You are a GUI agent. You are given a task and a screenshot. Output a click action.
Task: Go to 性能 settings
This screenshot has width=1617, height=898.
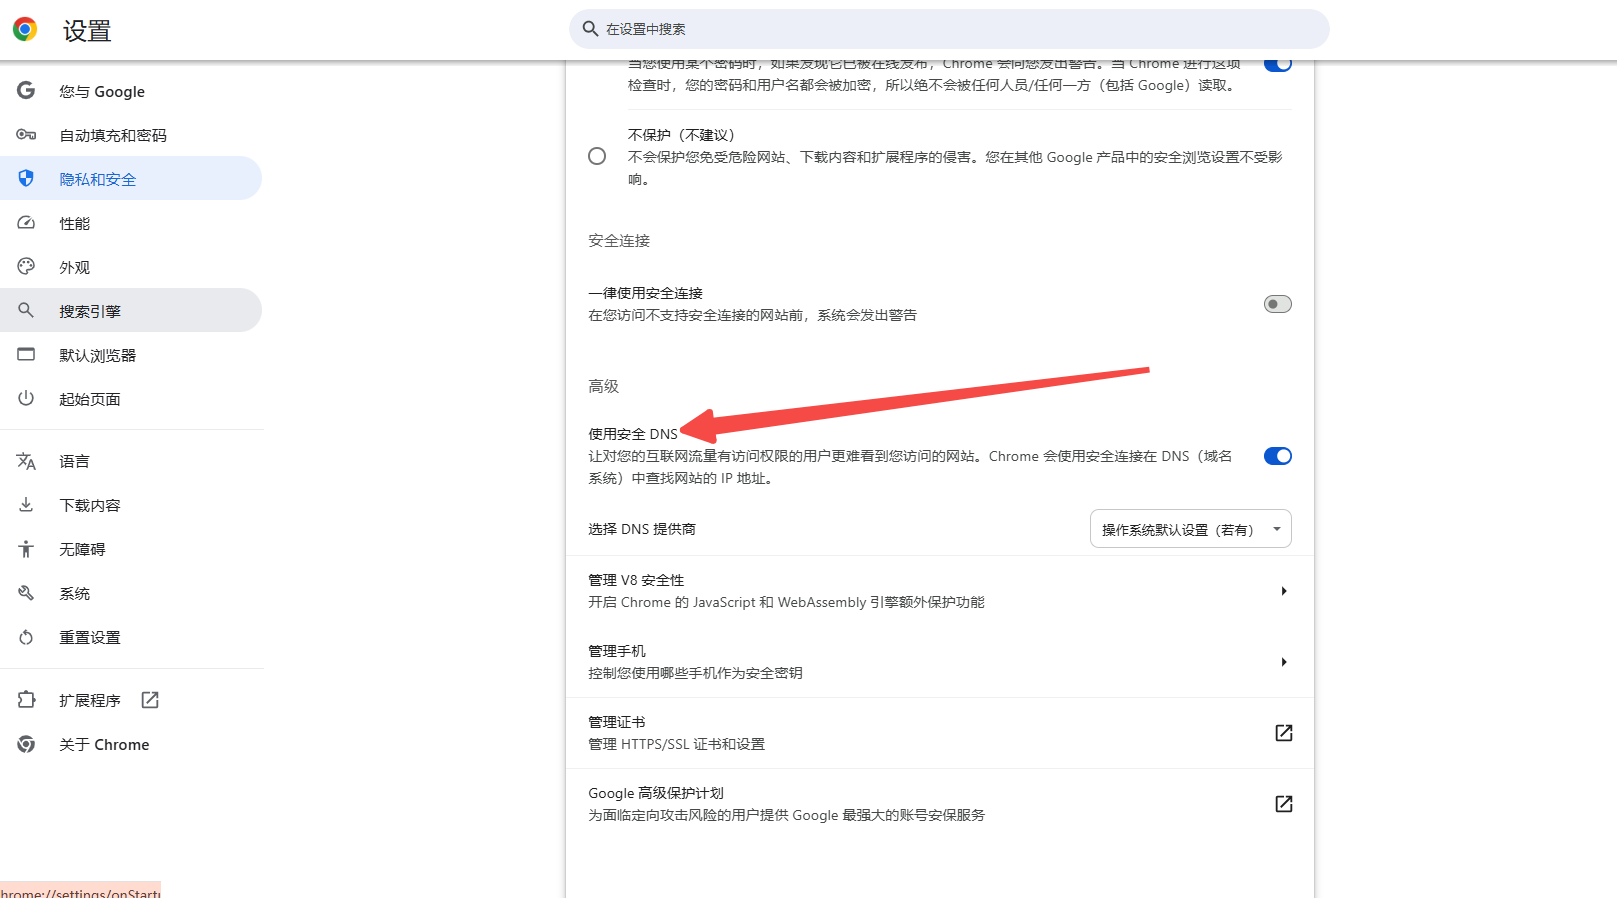(x=131, y=223)
